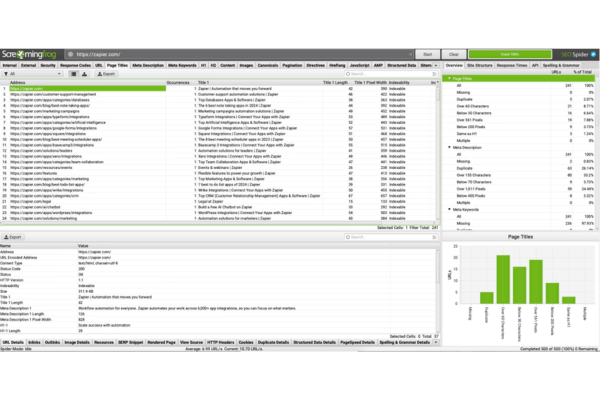Select Over 155 Characters under Meta Description
The height and width of the screenshot is (400, 600).
point(519,175)
